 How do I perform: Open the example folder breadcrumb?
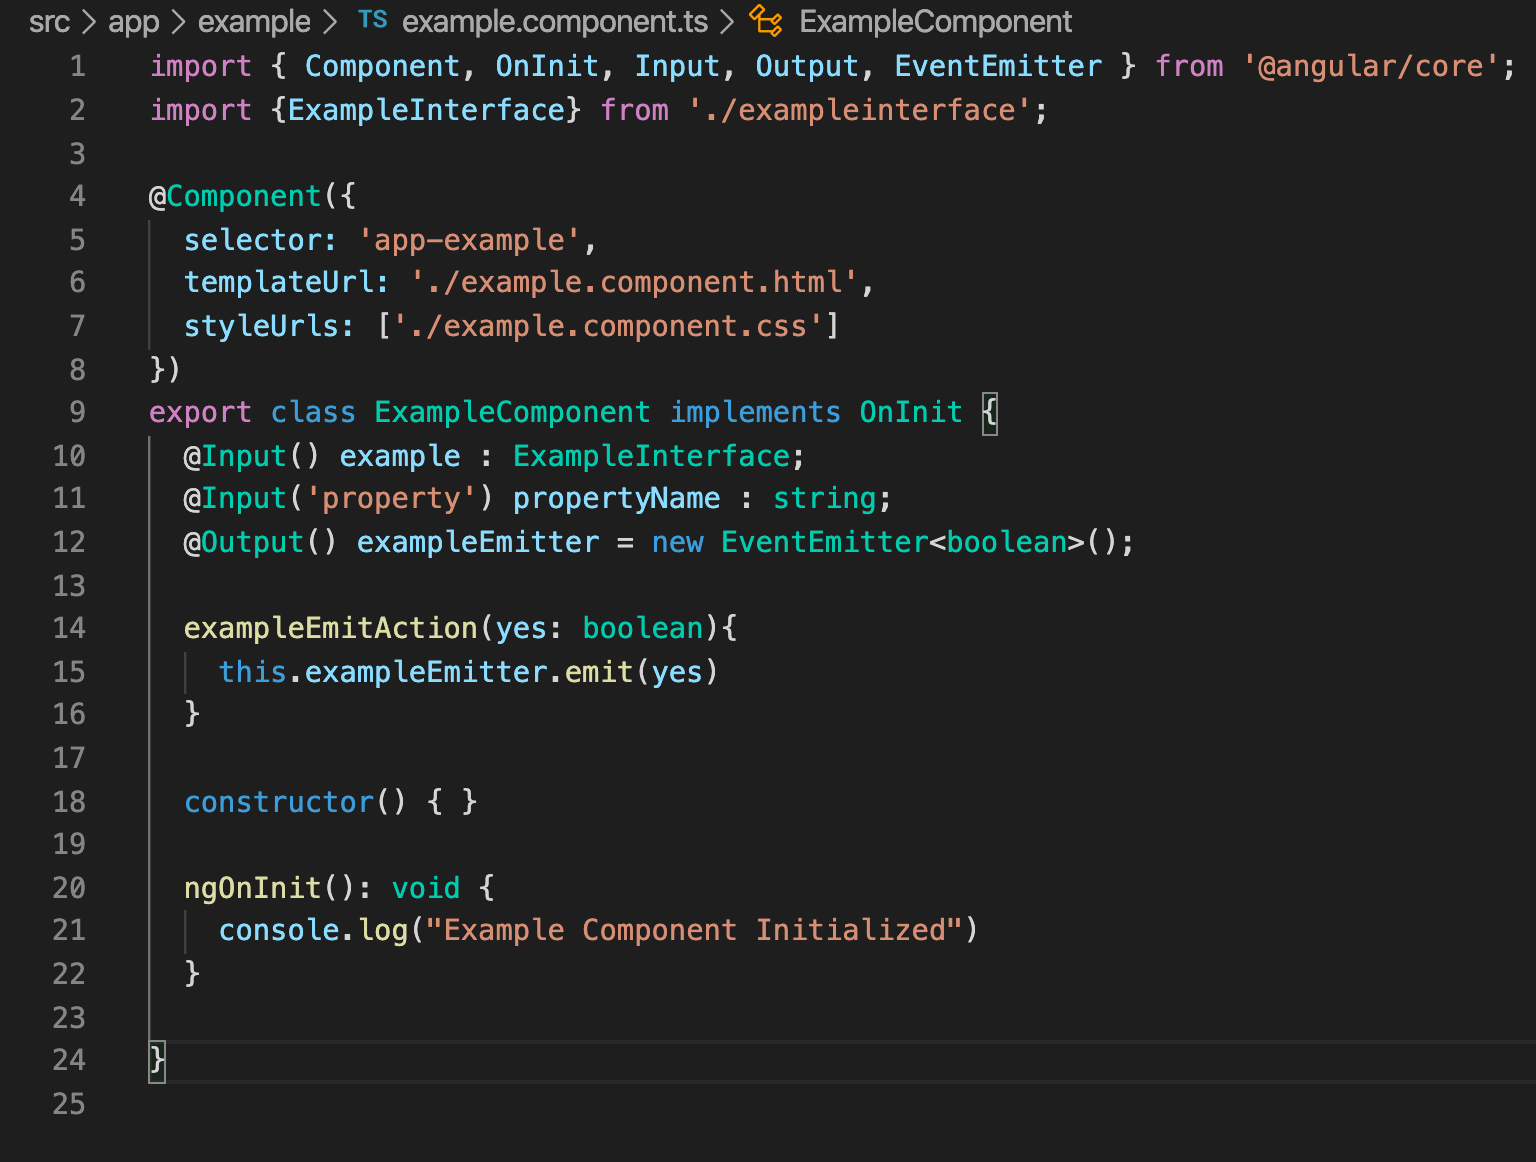tap(253, 20)
